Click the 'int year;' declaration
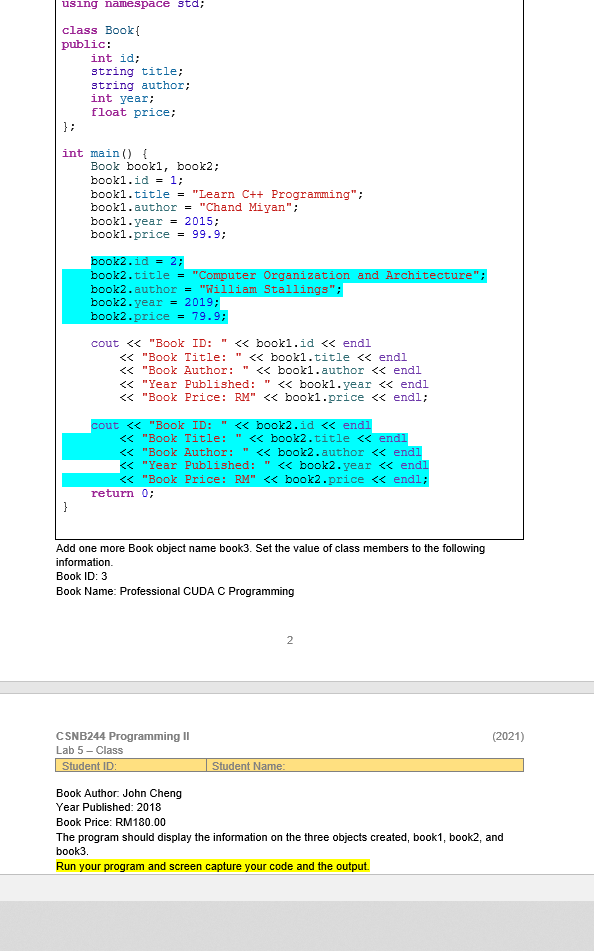 (x=123, y=98)
